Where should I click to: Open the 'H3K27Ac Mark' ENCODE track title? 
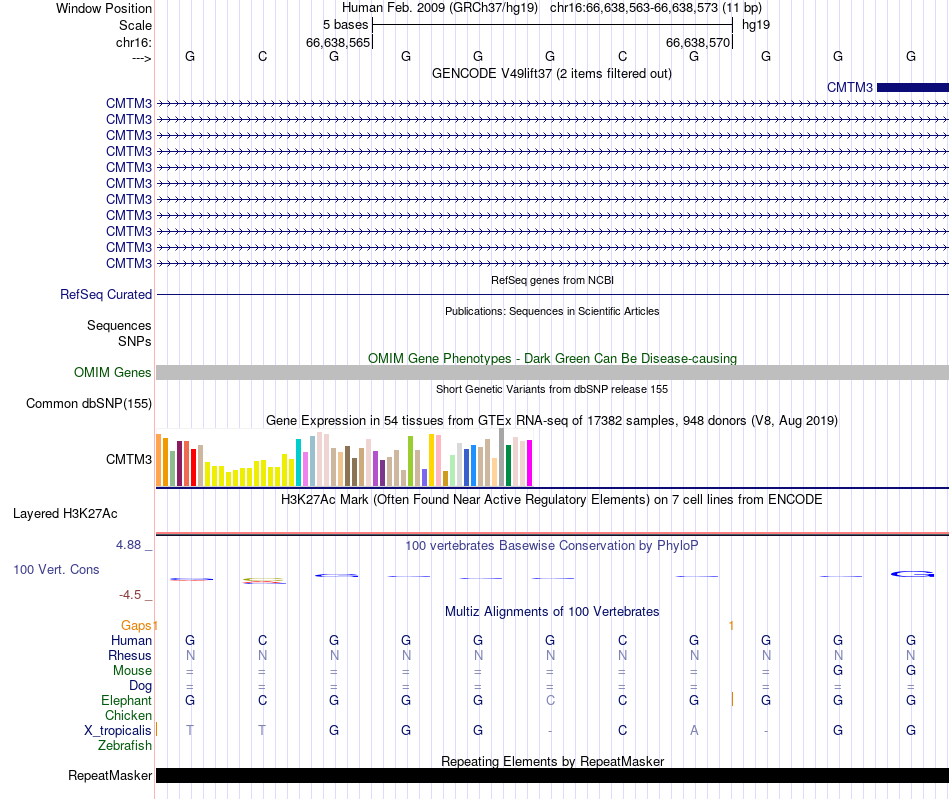click(552, 499)
